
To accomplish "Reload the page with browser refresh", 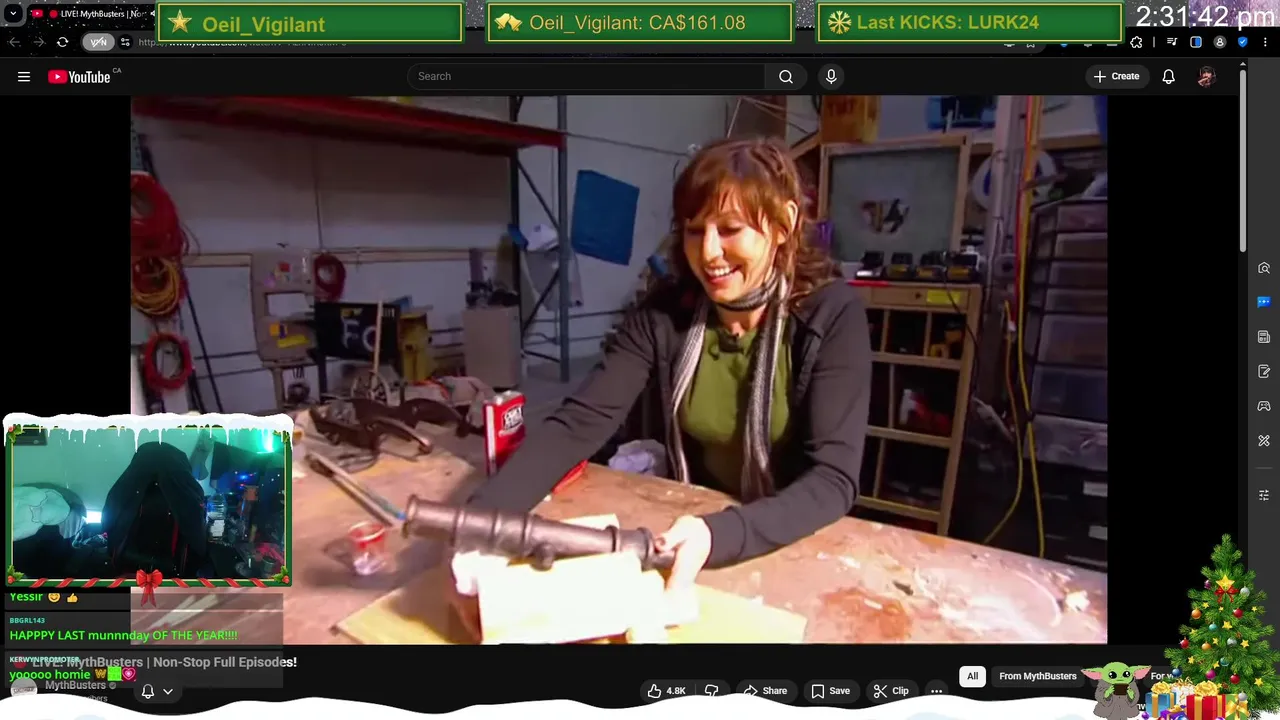I will tap(62, 42).
